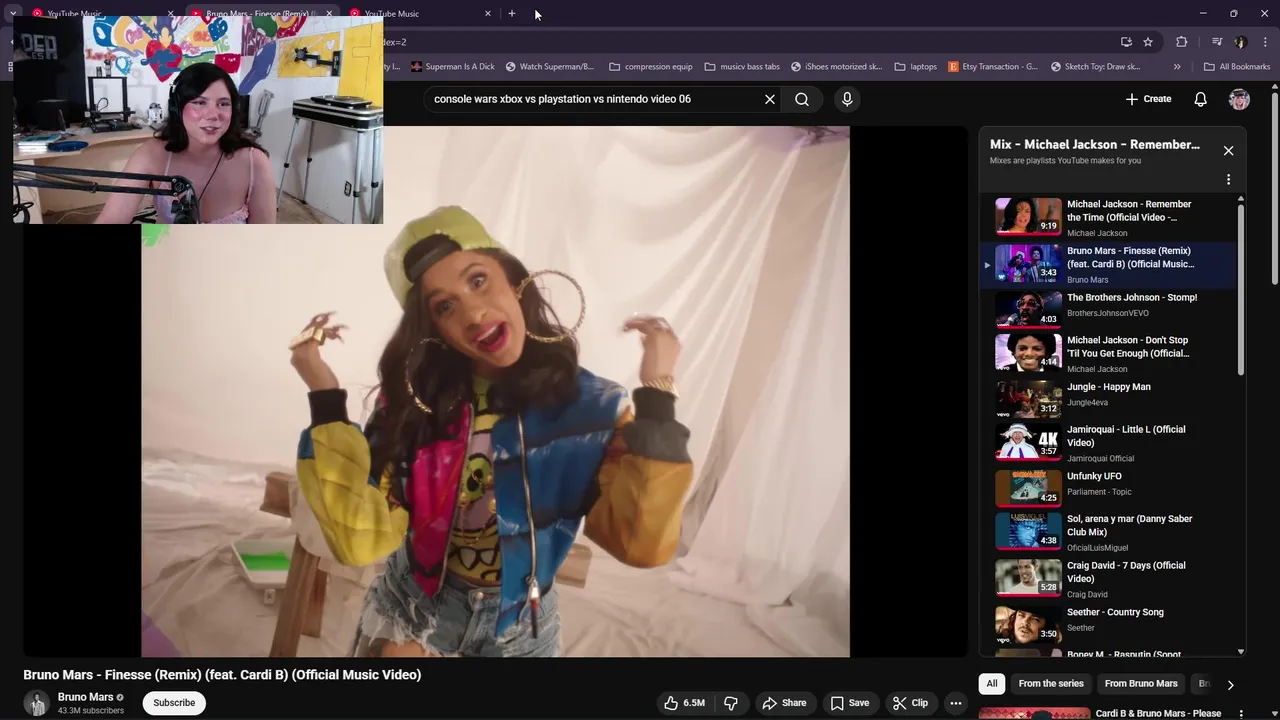Select the From Bruno Mars chip

[1141, 684]
